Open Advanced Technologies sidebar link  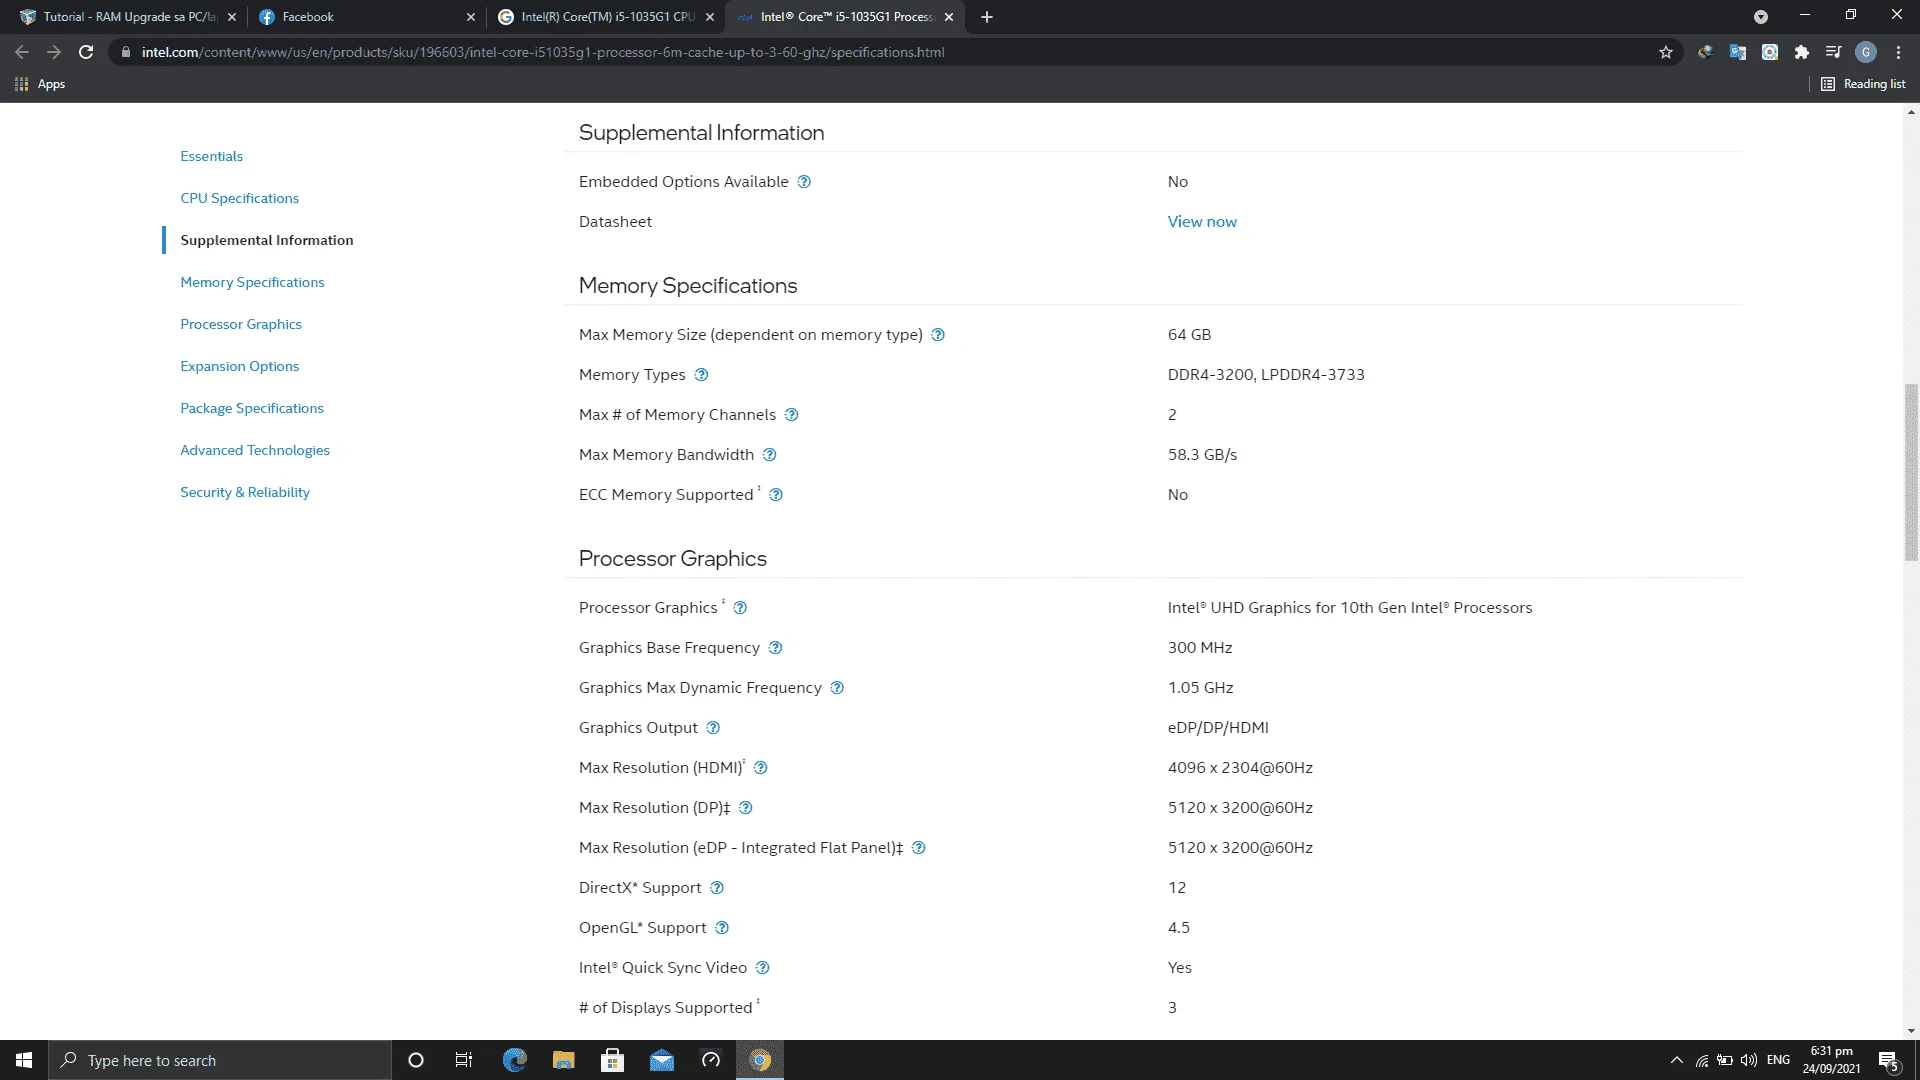click(255, 450)
